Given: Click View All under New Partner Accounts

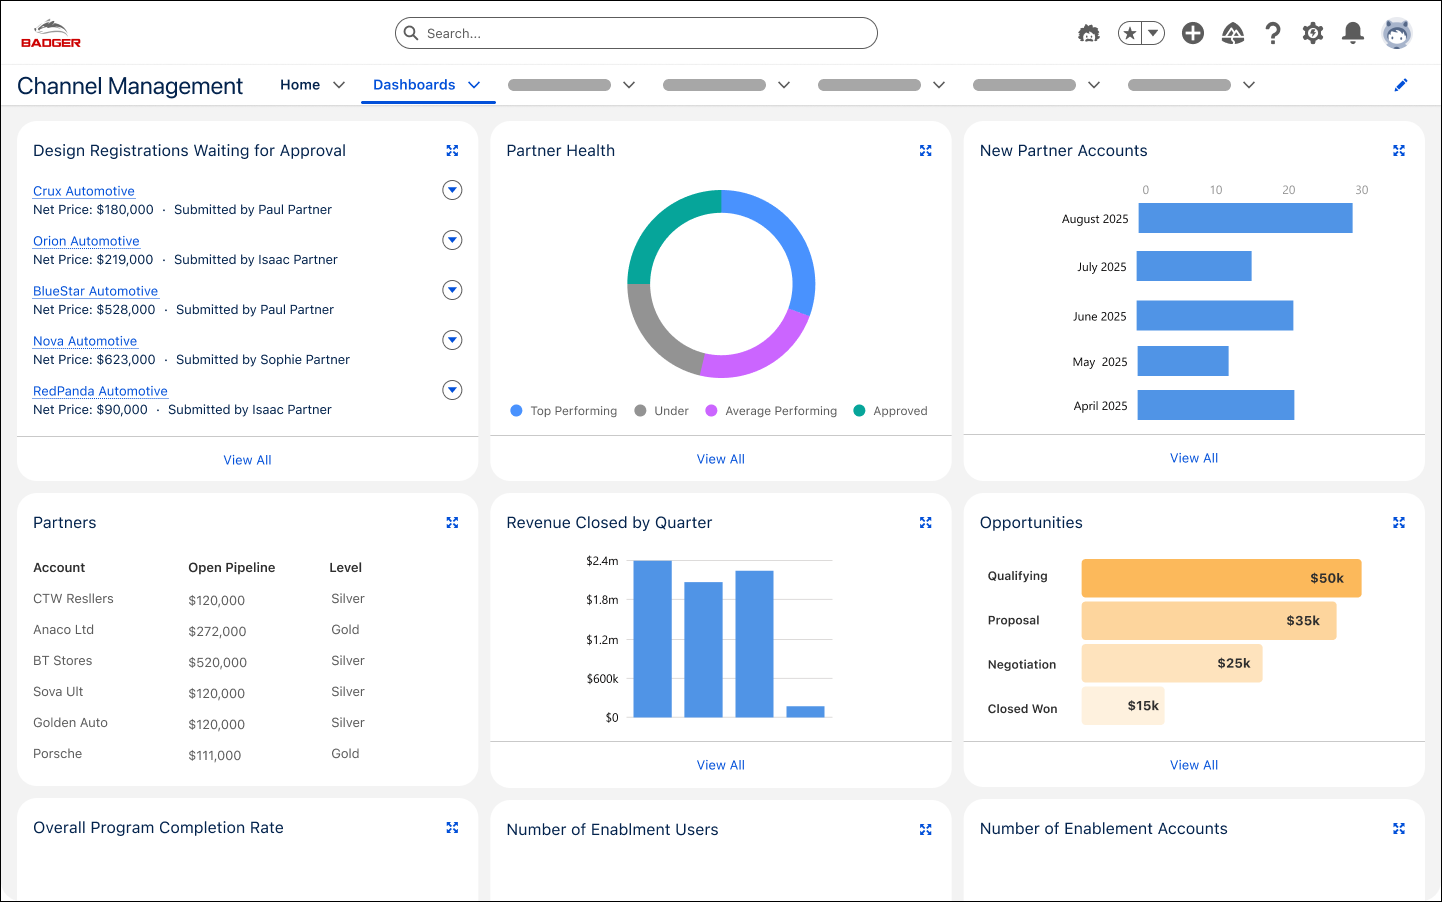Looking at the screenshot, I should [x=1194, y=458].
